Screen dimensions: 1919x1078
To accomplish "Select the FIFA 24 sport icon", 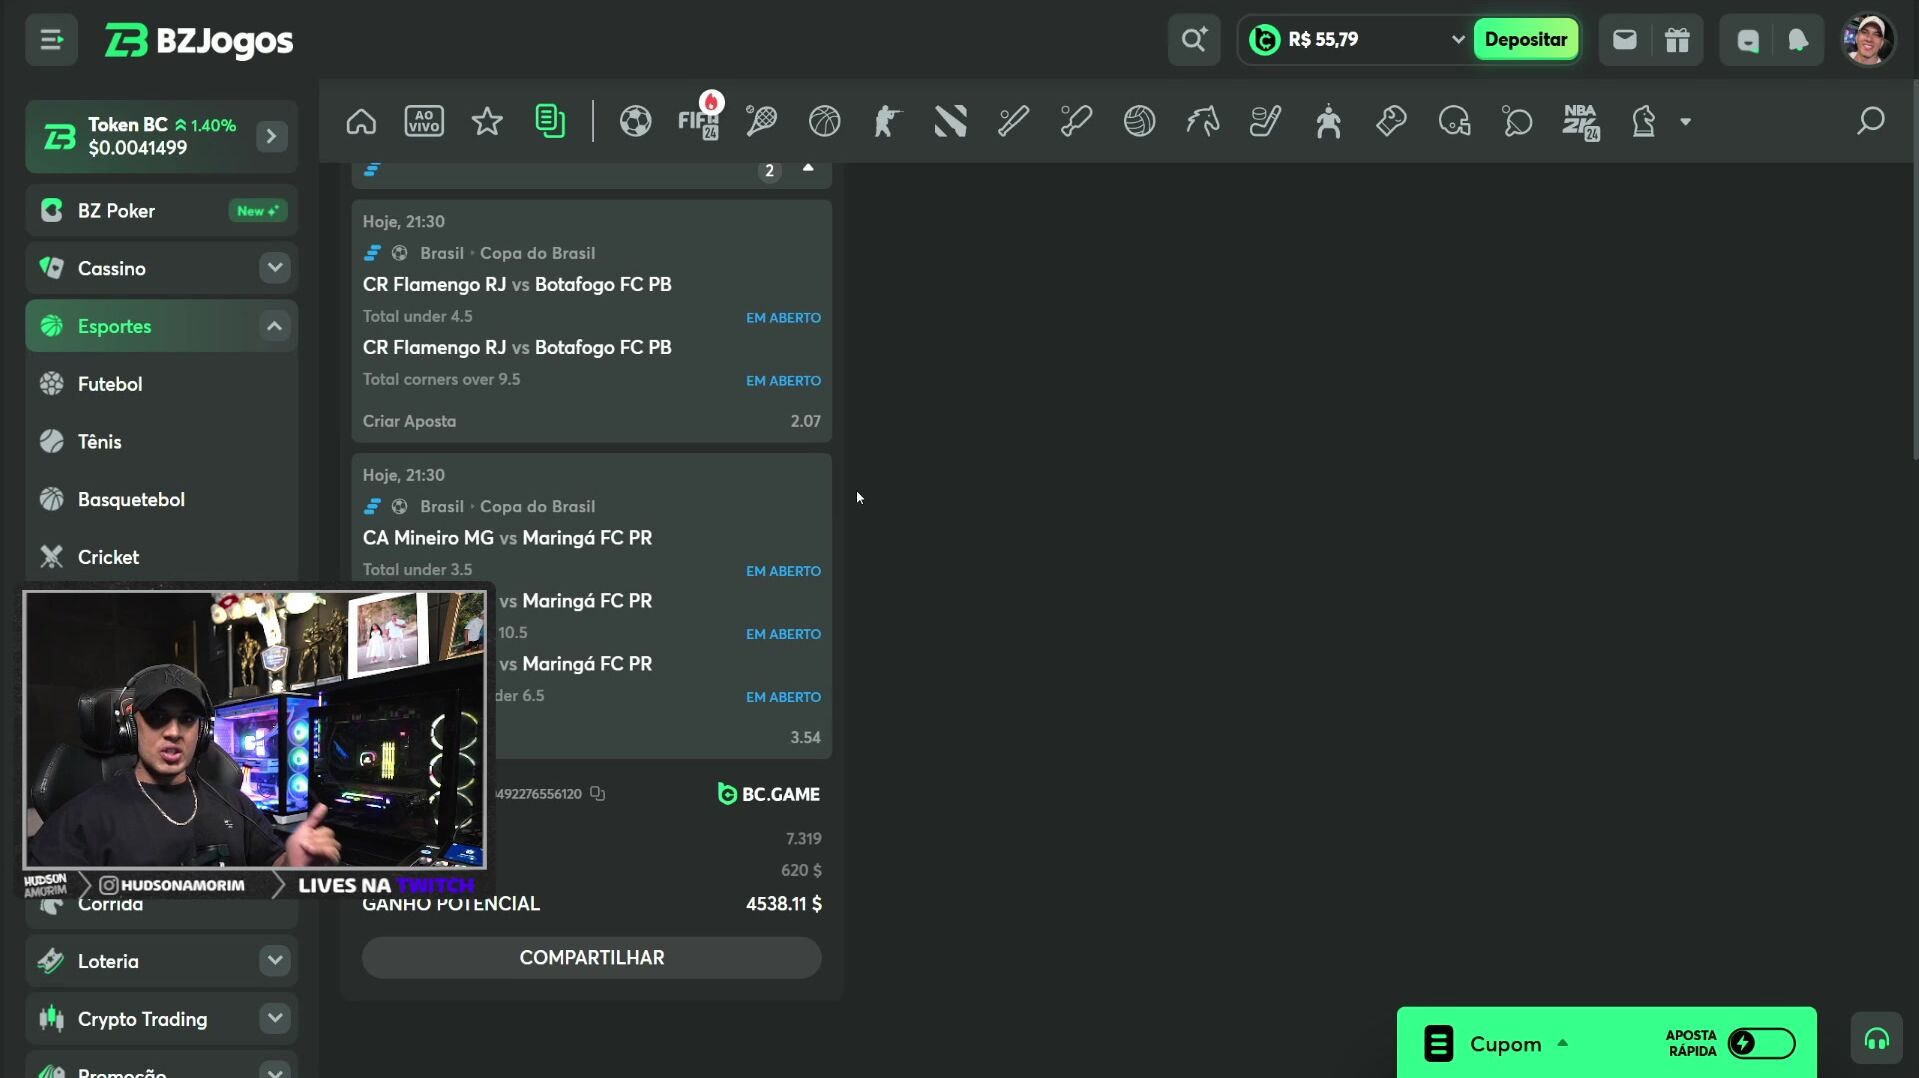I will point(699,122).
